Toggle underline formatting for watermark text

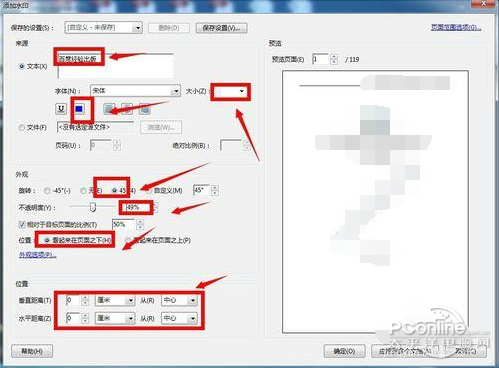(x=61, y=109)
